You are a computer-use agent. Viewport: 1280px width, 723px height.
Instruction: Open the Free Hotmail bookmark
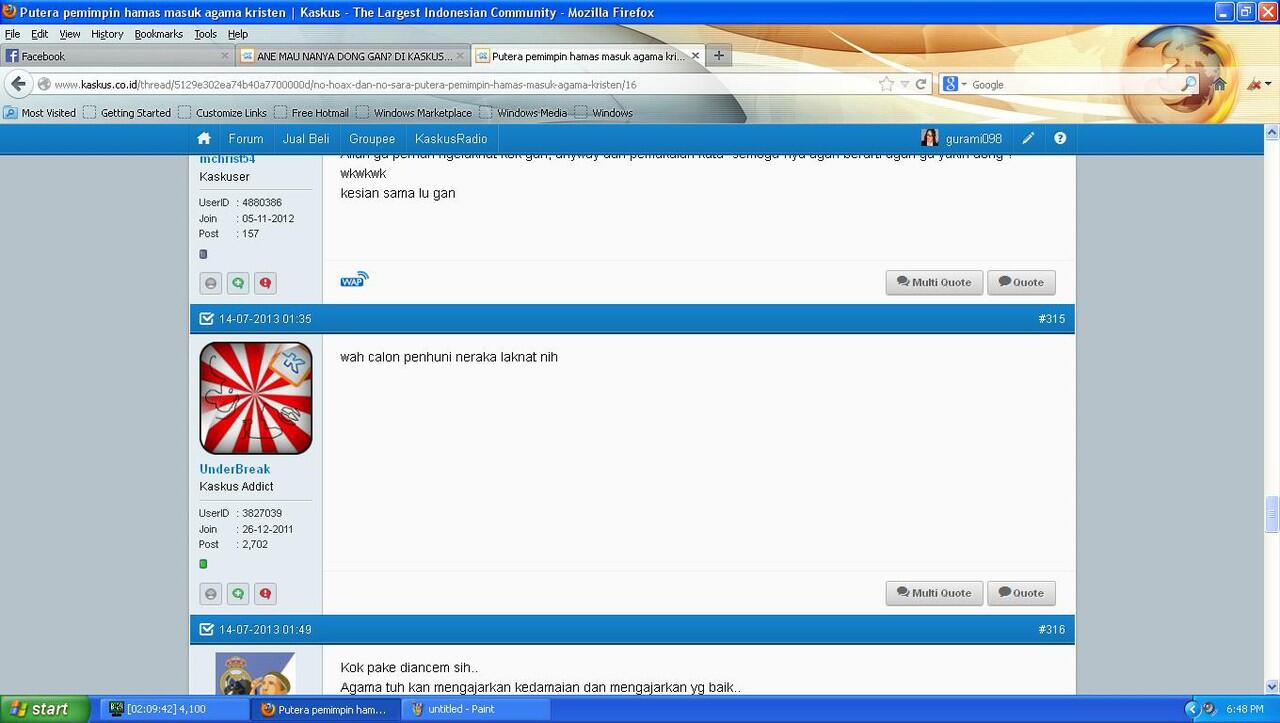311,113
